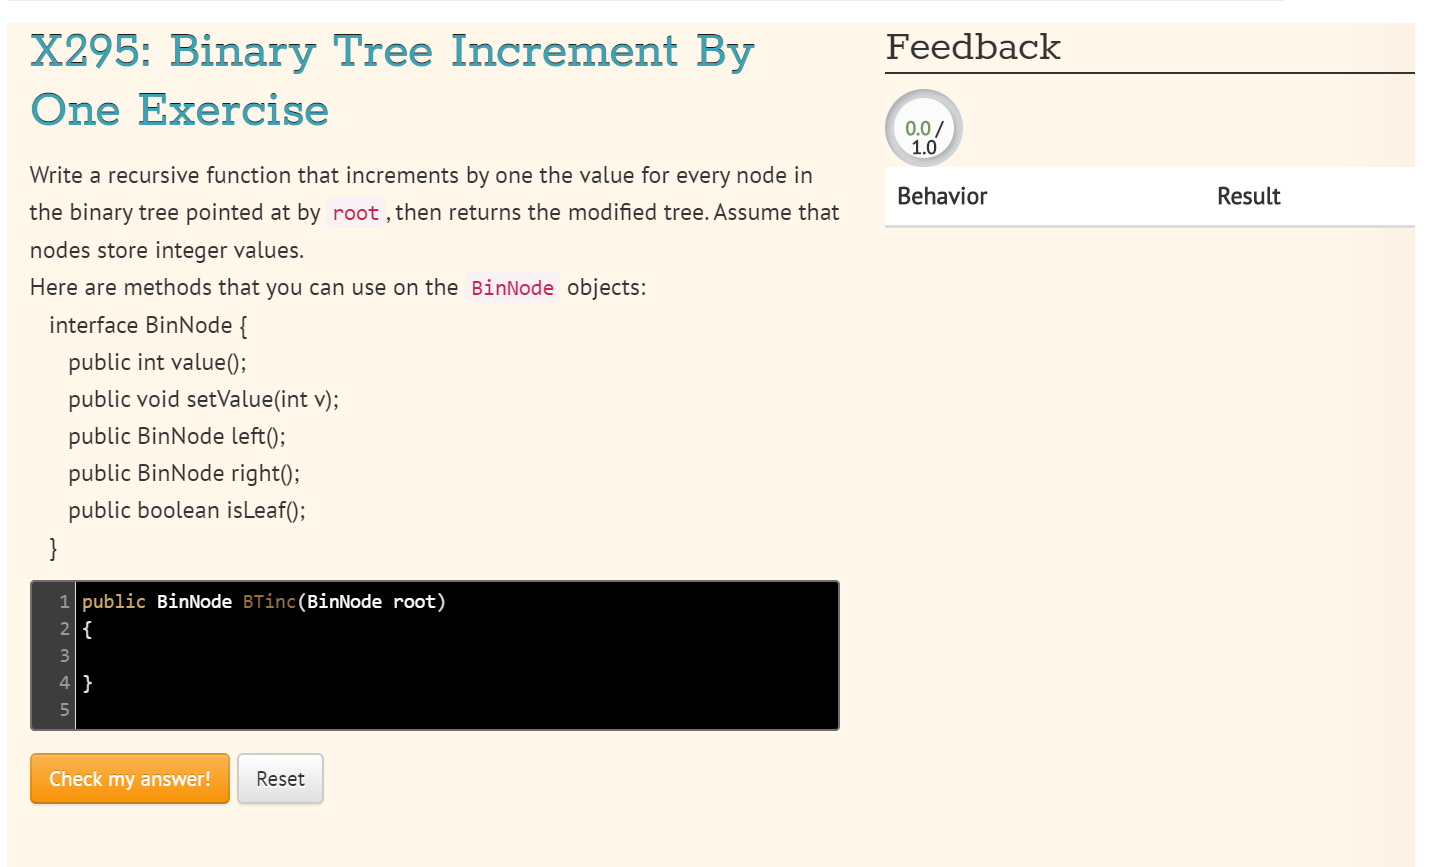Click the Check my answer! button

click(129, 778)
